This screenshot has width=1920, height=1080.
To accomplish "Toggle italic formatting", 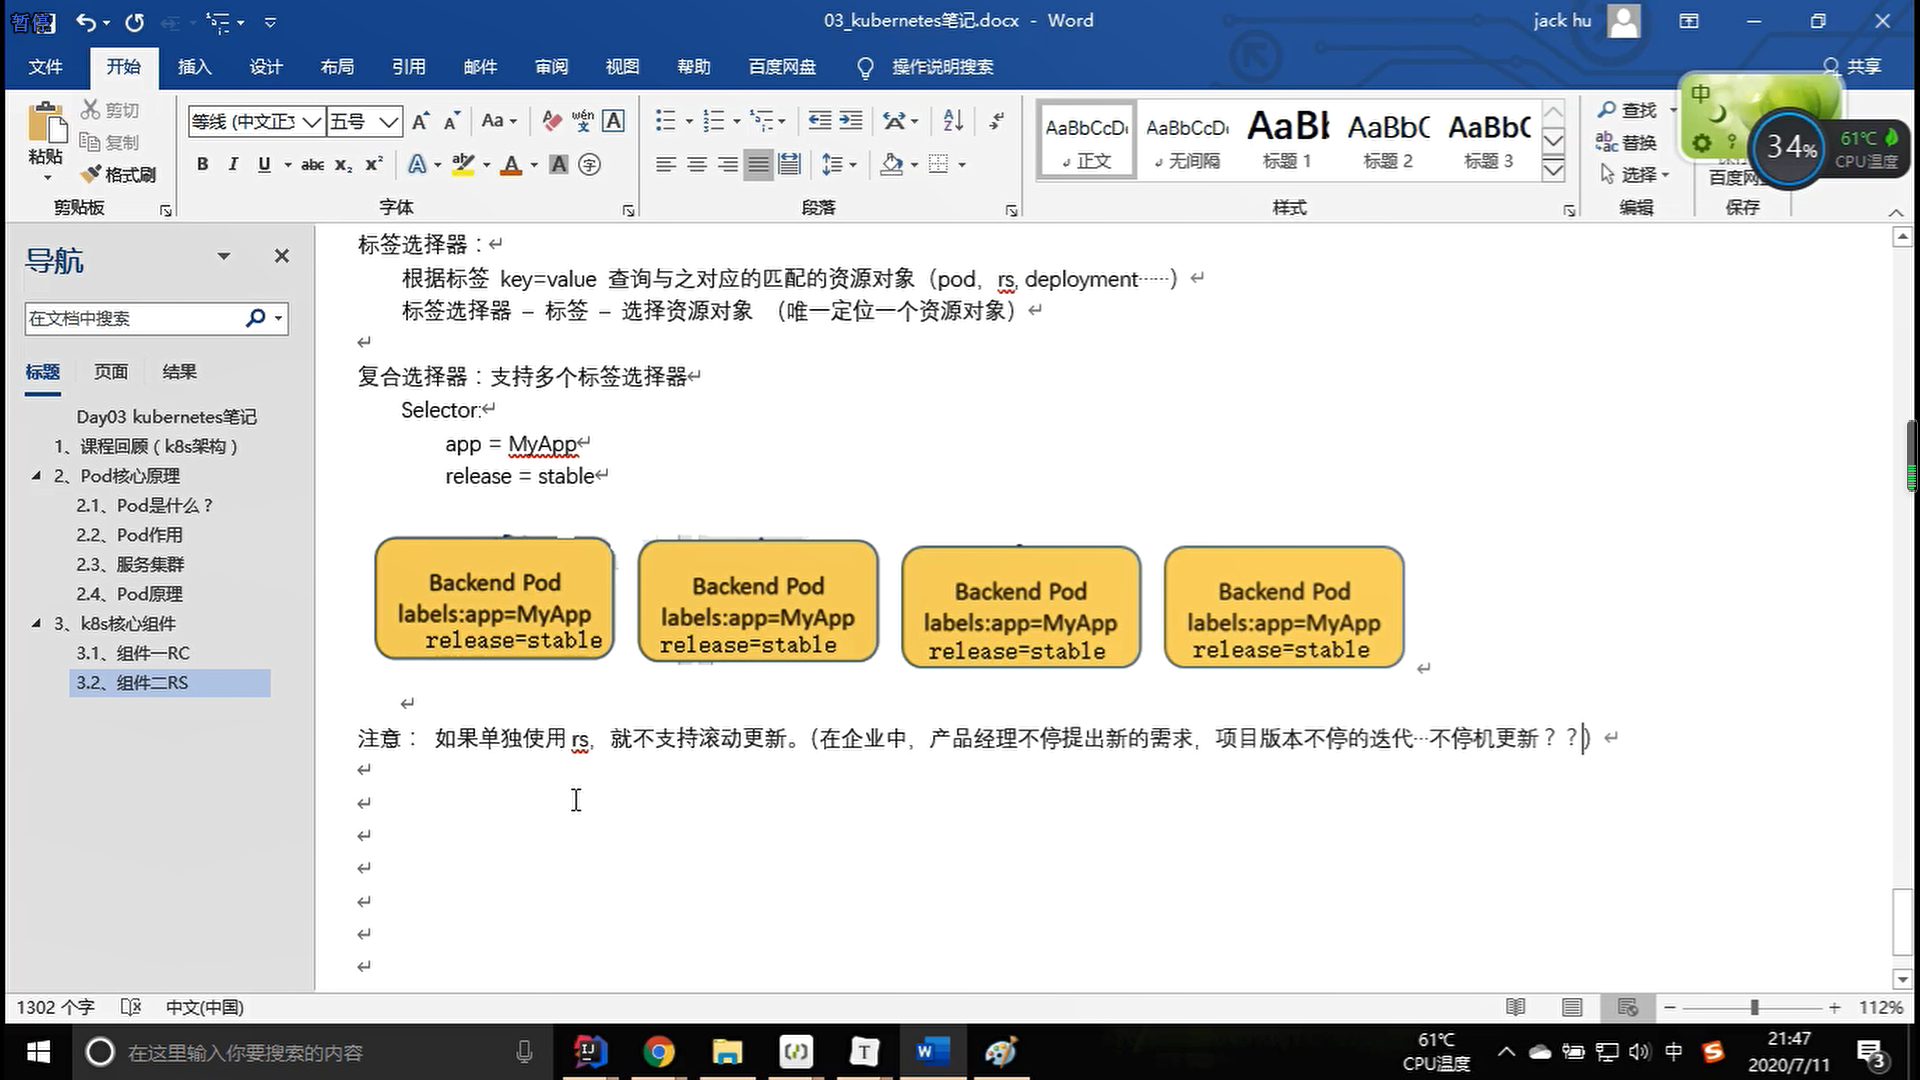I will (x=233, y=164).
